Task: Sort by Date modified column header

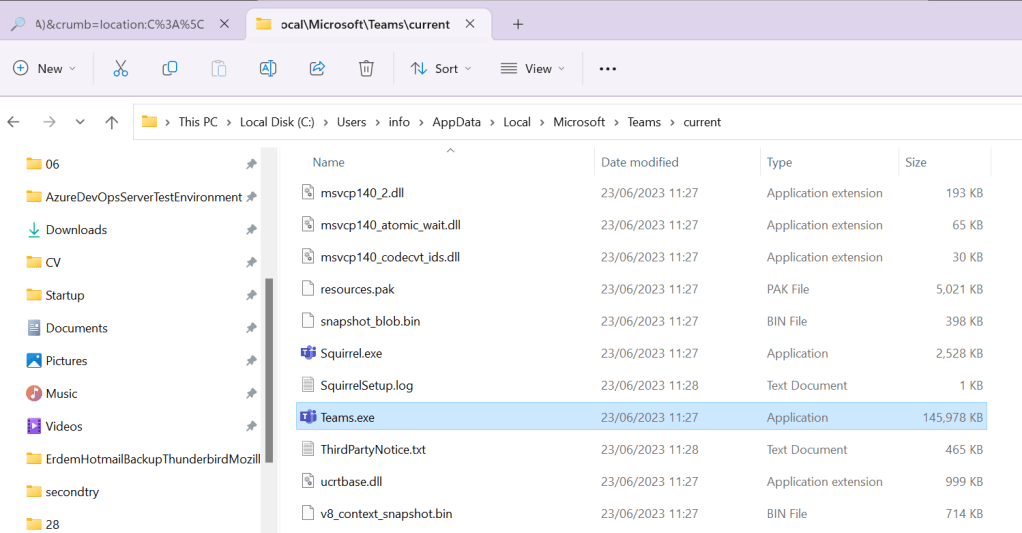Action: (x=639, y=162)
